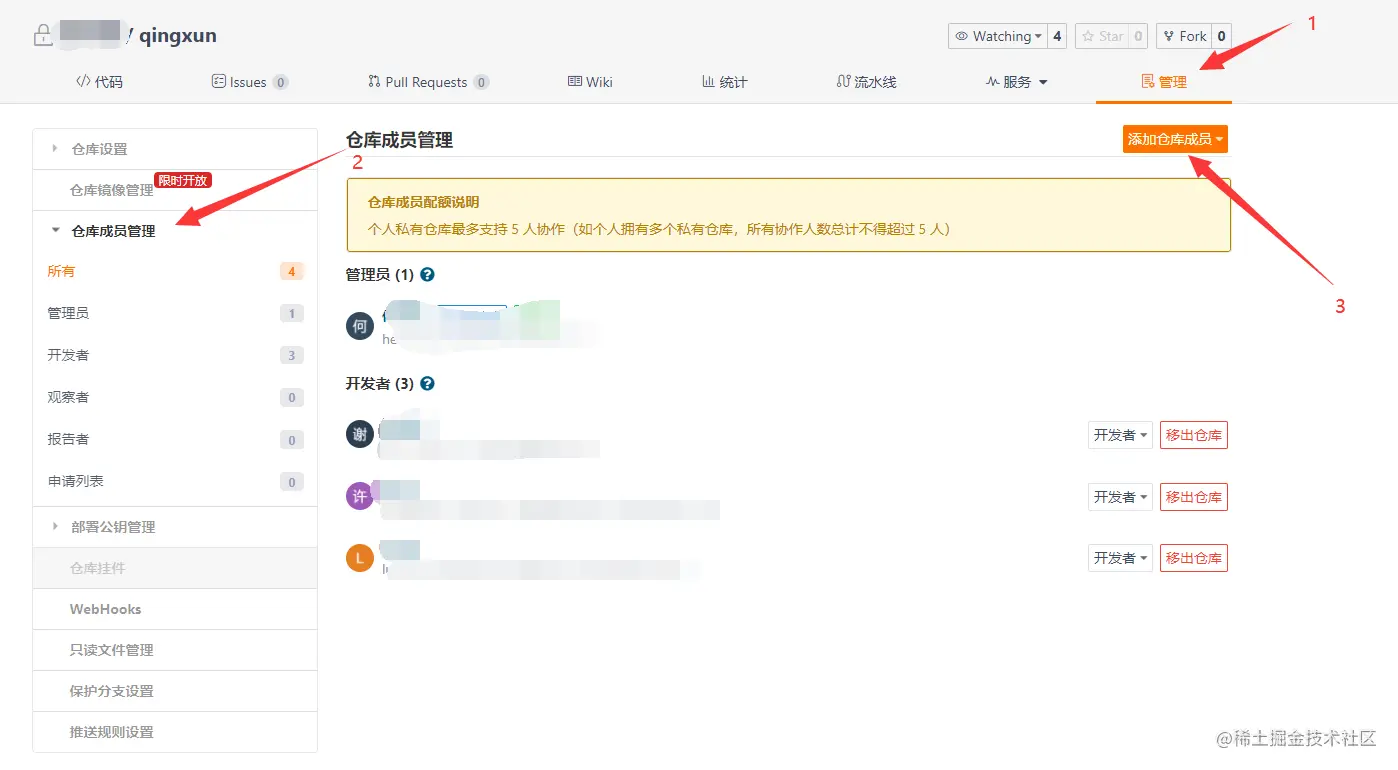Switch to the Pull Requests tab
The height and width of the screenshot is (770, 1398).
pyautogui.click(x=427, y=82)
